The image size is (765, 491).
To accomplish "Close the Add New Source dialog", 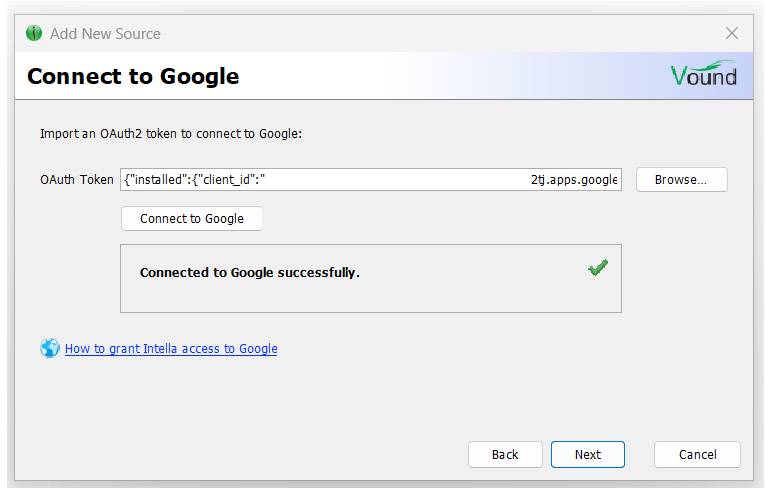I will 731,33.
